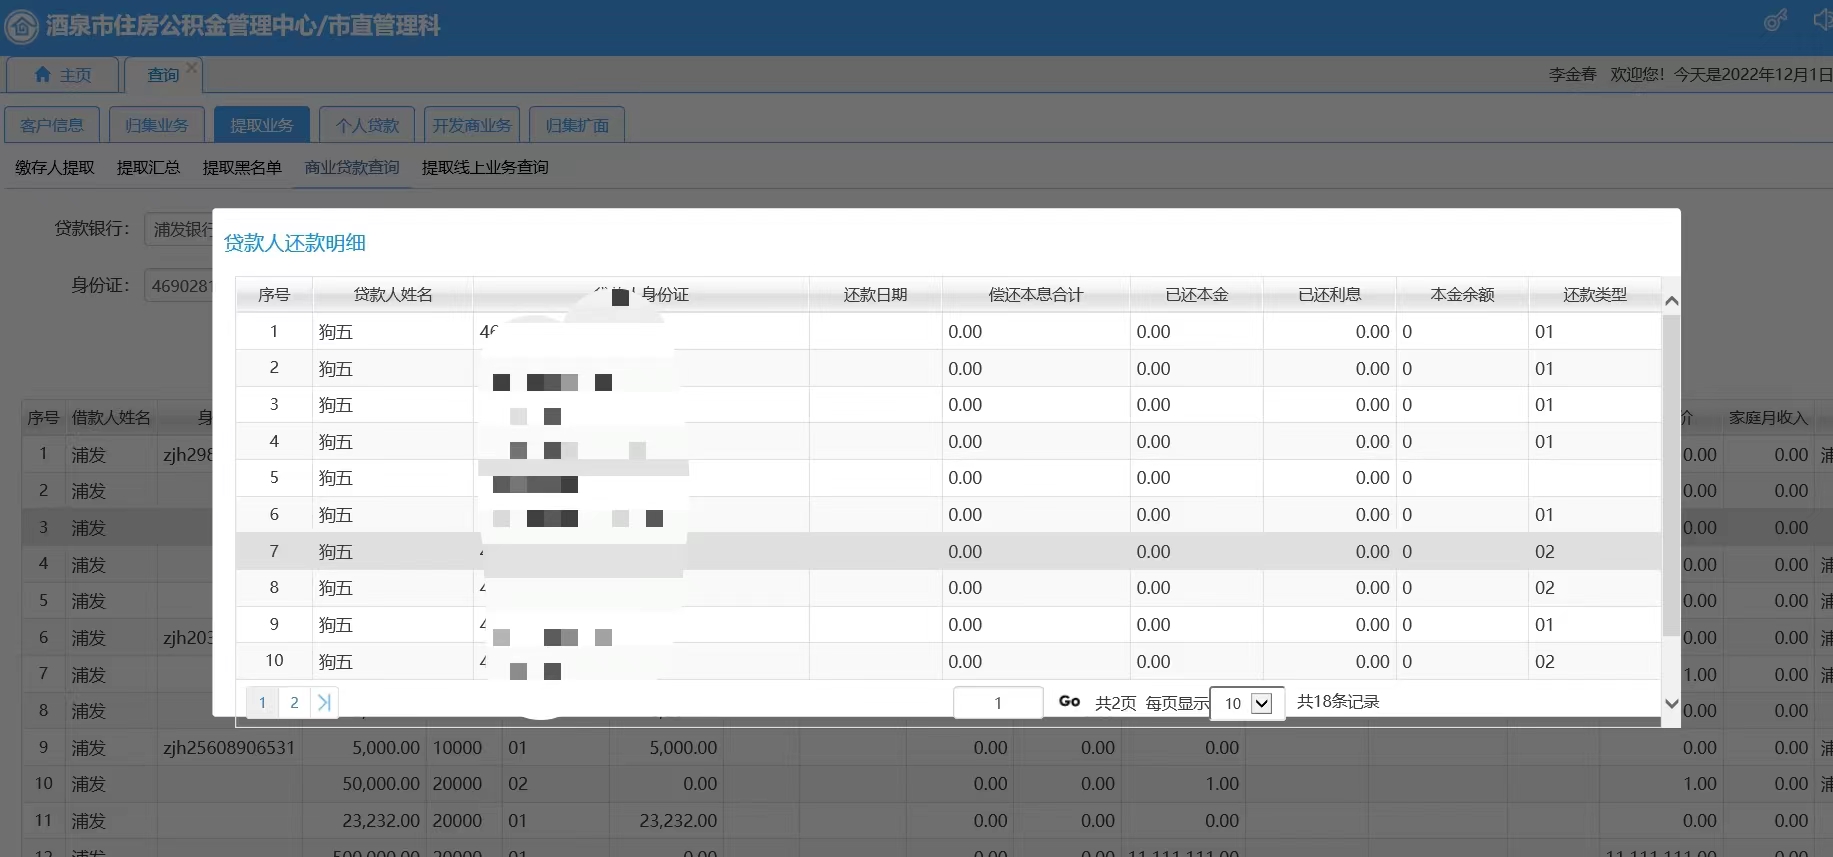Click the 偿还本息合计 column header
The image size is (1833, 857).
[1036, 295]
